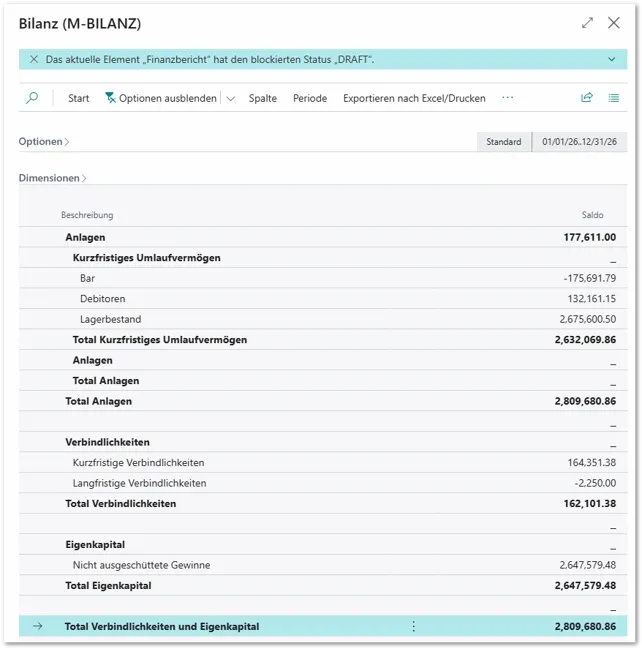Viewport: 642px width, 649px height.
Task: Expand the Optionen section
Action: pyautogui.click(x=43, y=142)
